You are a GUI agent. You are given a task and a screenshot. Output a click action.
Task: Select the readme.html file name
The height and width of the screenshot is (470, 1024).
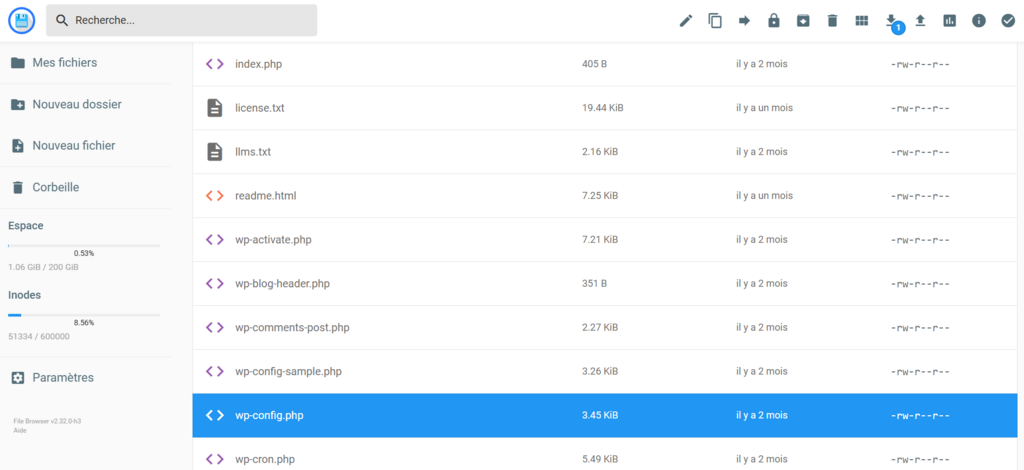pyautogui.click(x=265, y=195)
